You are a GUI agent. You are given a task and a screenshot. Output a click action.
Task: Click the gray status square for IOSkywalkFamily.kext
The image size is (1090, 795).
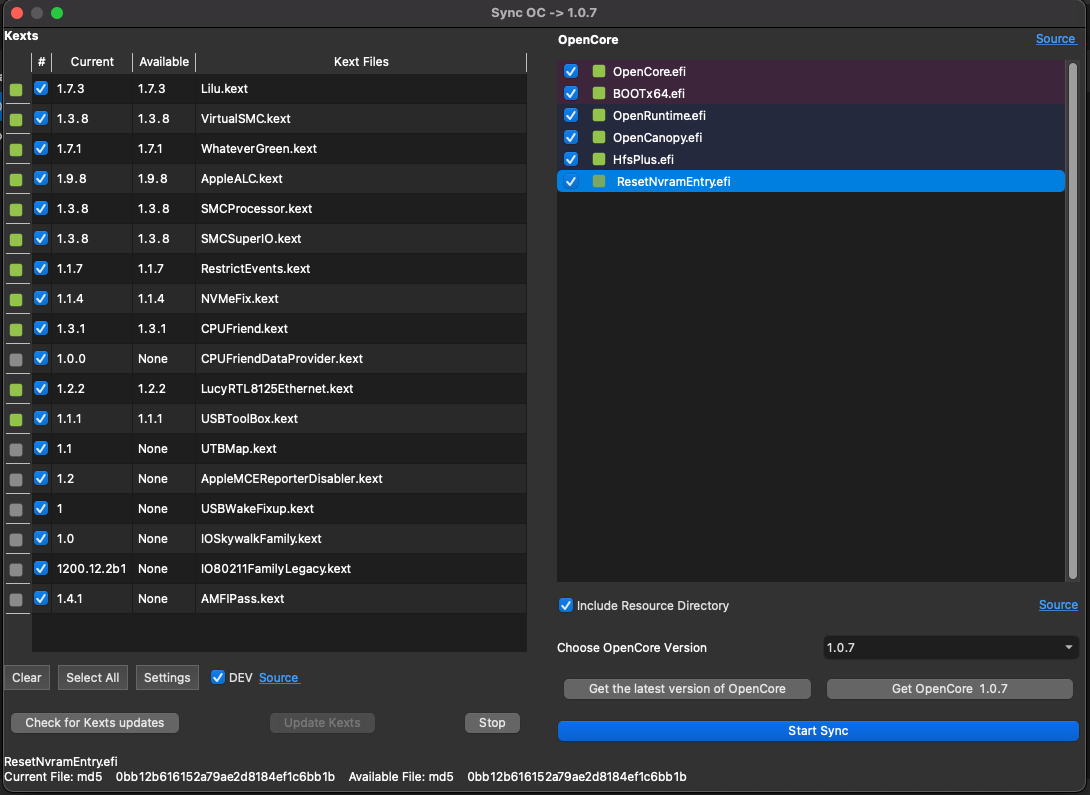coord(16,539)
